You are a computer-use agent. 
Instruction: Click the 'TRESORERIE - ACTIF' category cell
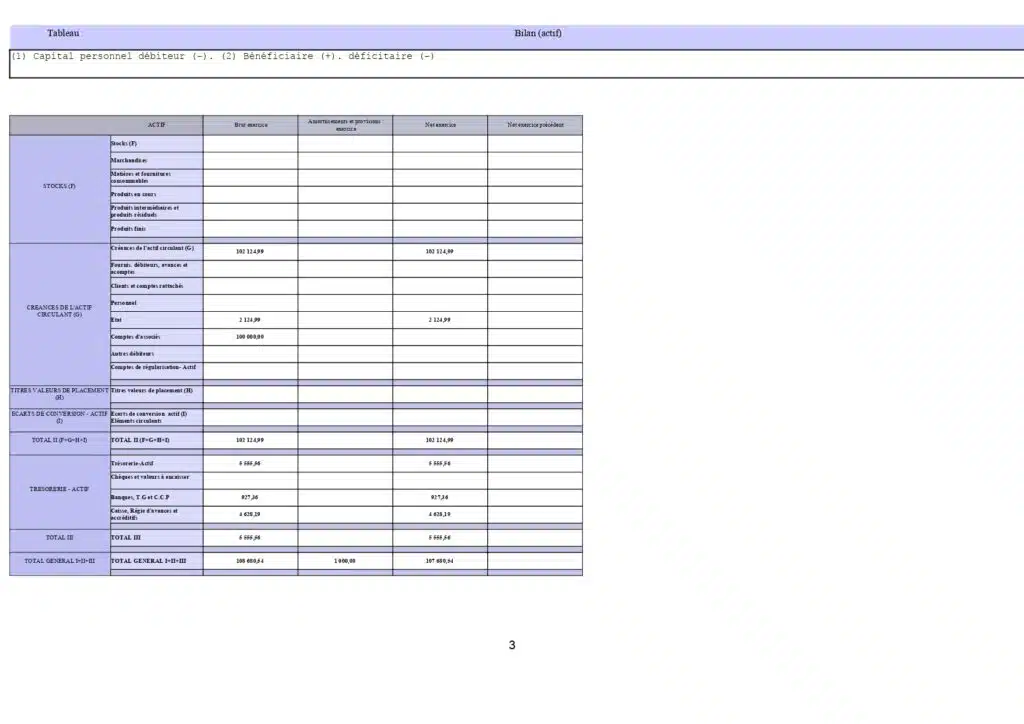(59, 489)
